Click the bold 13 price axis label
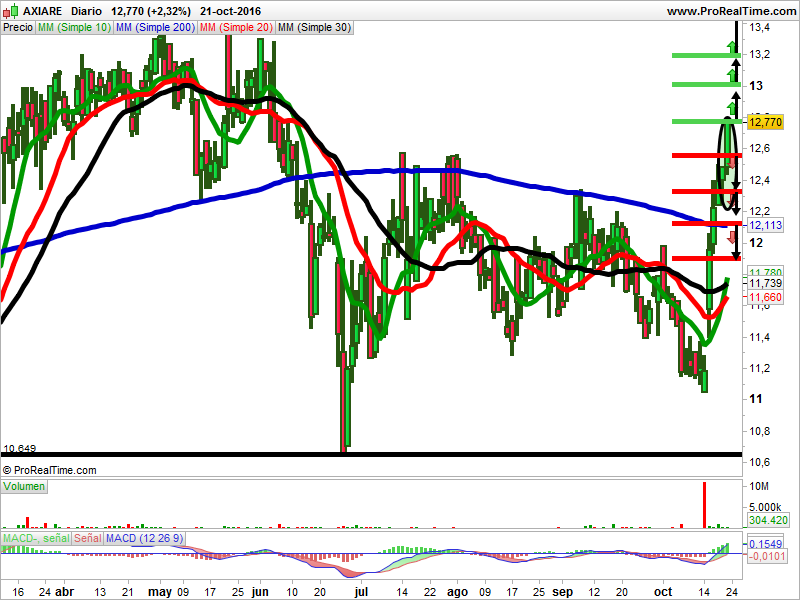 coord(756,86)
